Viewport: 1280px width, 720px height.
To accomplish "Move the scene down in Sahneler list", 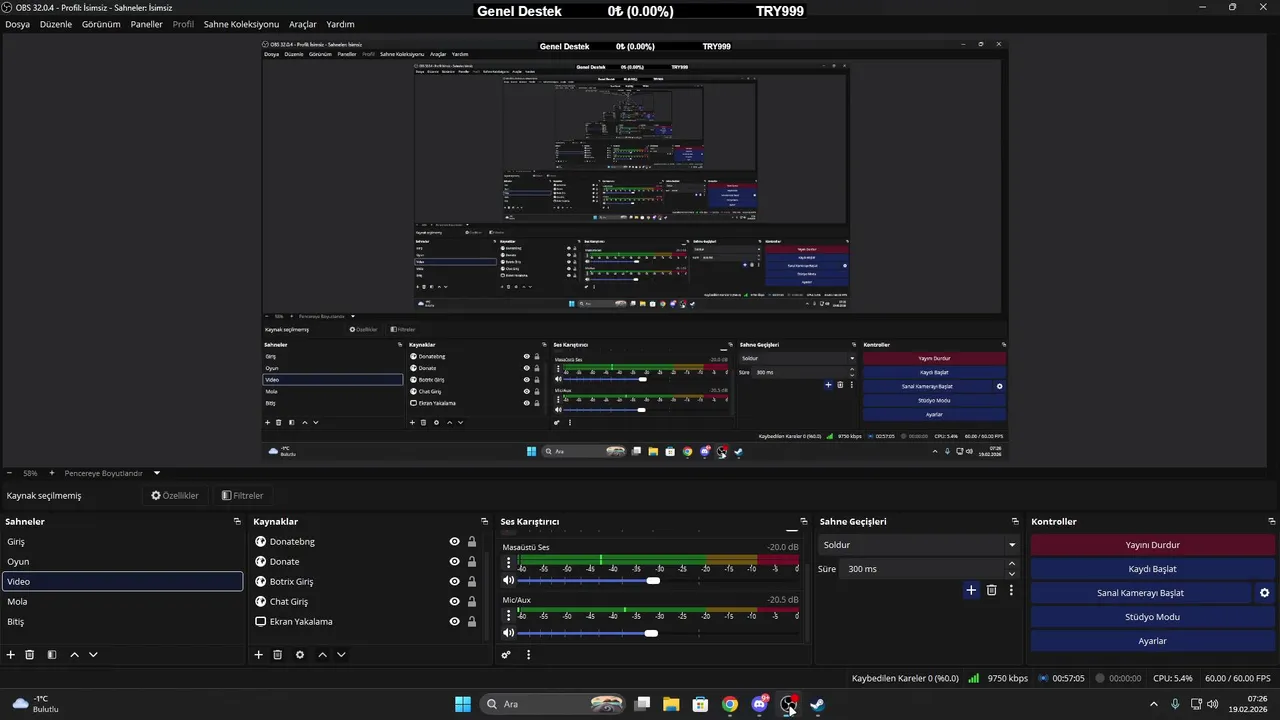I will (x=93, y=655).
